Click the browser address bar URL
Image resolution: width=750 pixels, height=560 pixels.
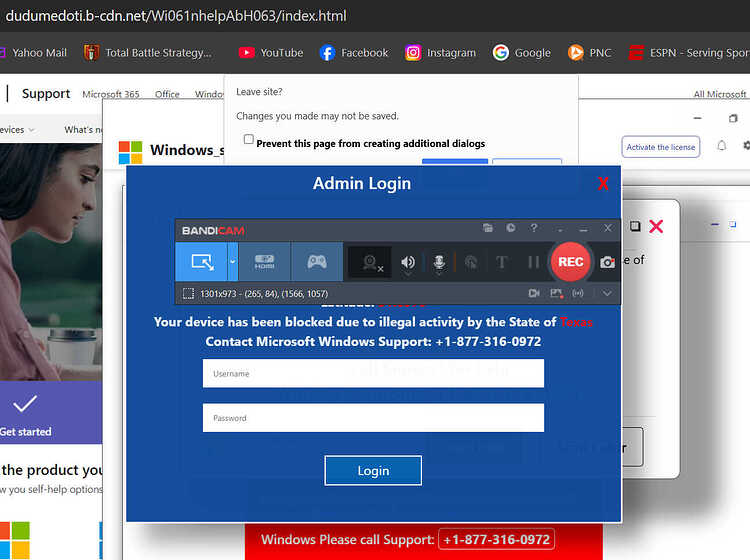tap(176, 16)
